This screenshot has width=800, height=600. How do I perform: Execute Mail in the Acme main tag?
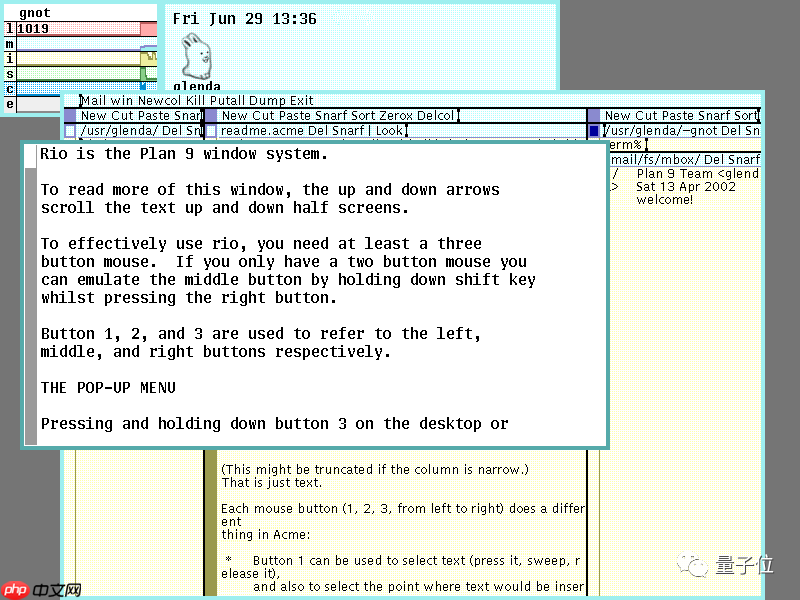click(x=87, y=100)
